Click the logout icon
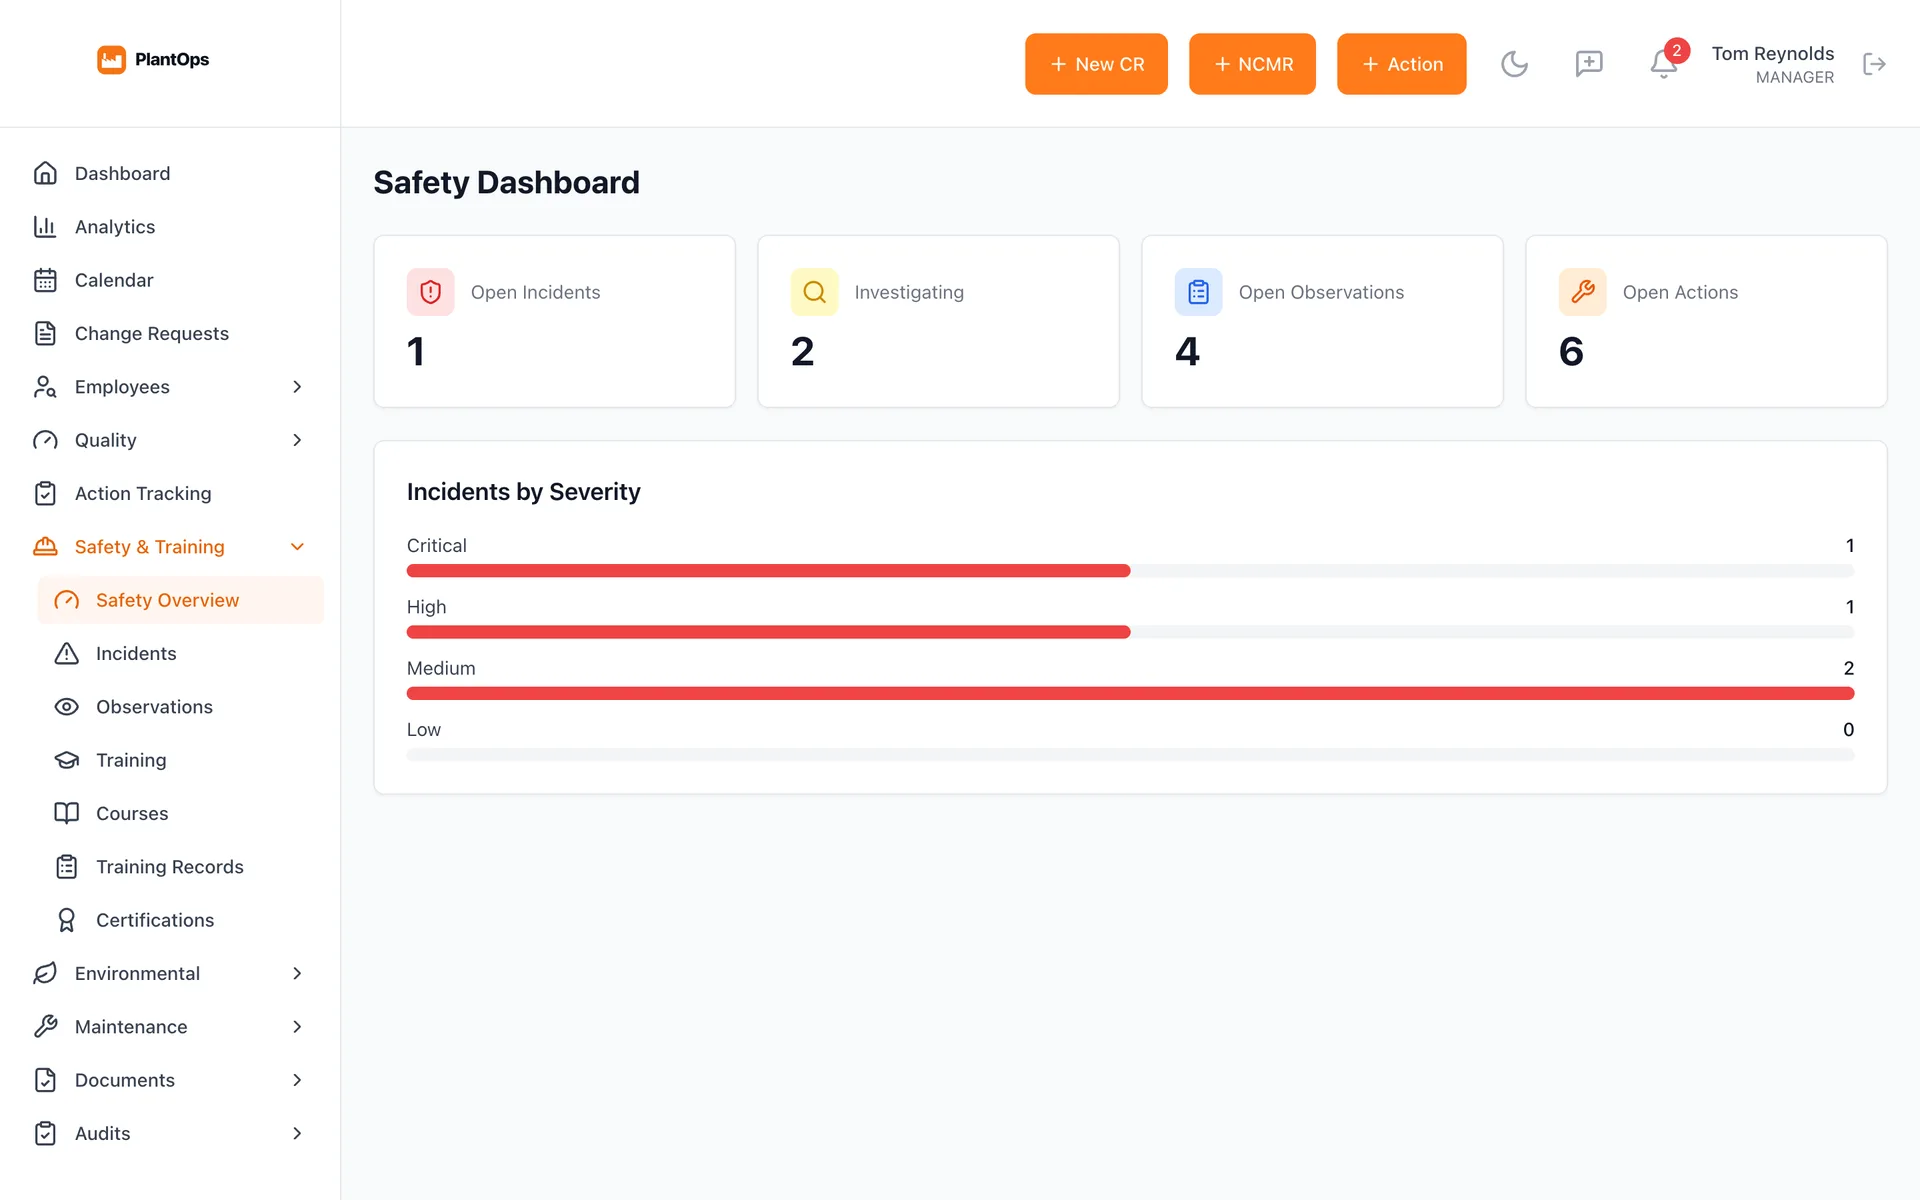Viewport: 1920px width, 1200px height. click(1875, 64)
